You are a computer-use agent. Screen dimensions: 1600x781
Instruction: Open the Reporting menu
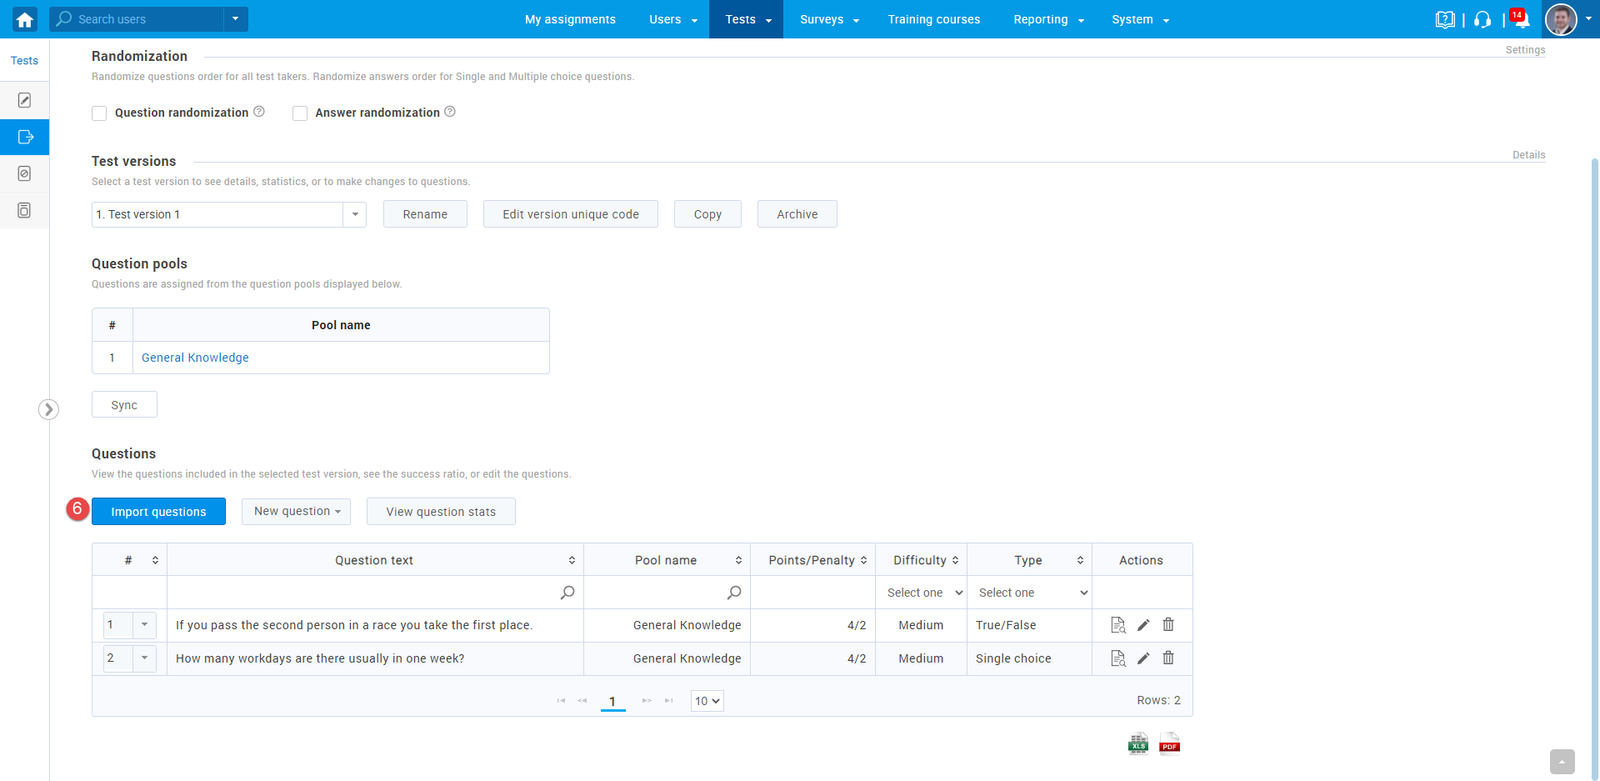pyautogui.click(x=1048, y=19)
